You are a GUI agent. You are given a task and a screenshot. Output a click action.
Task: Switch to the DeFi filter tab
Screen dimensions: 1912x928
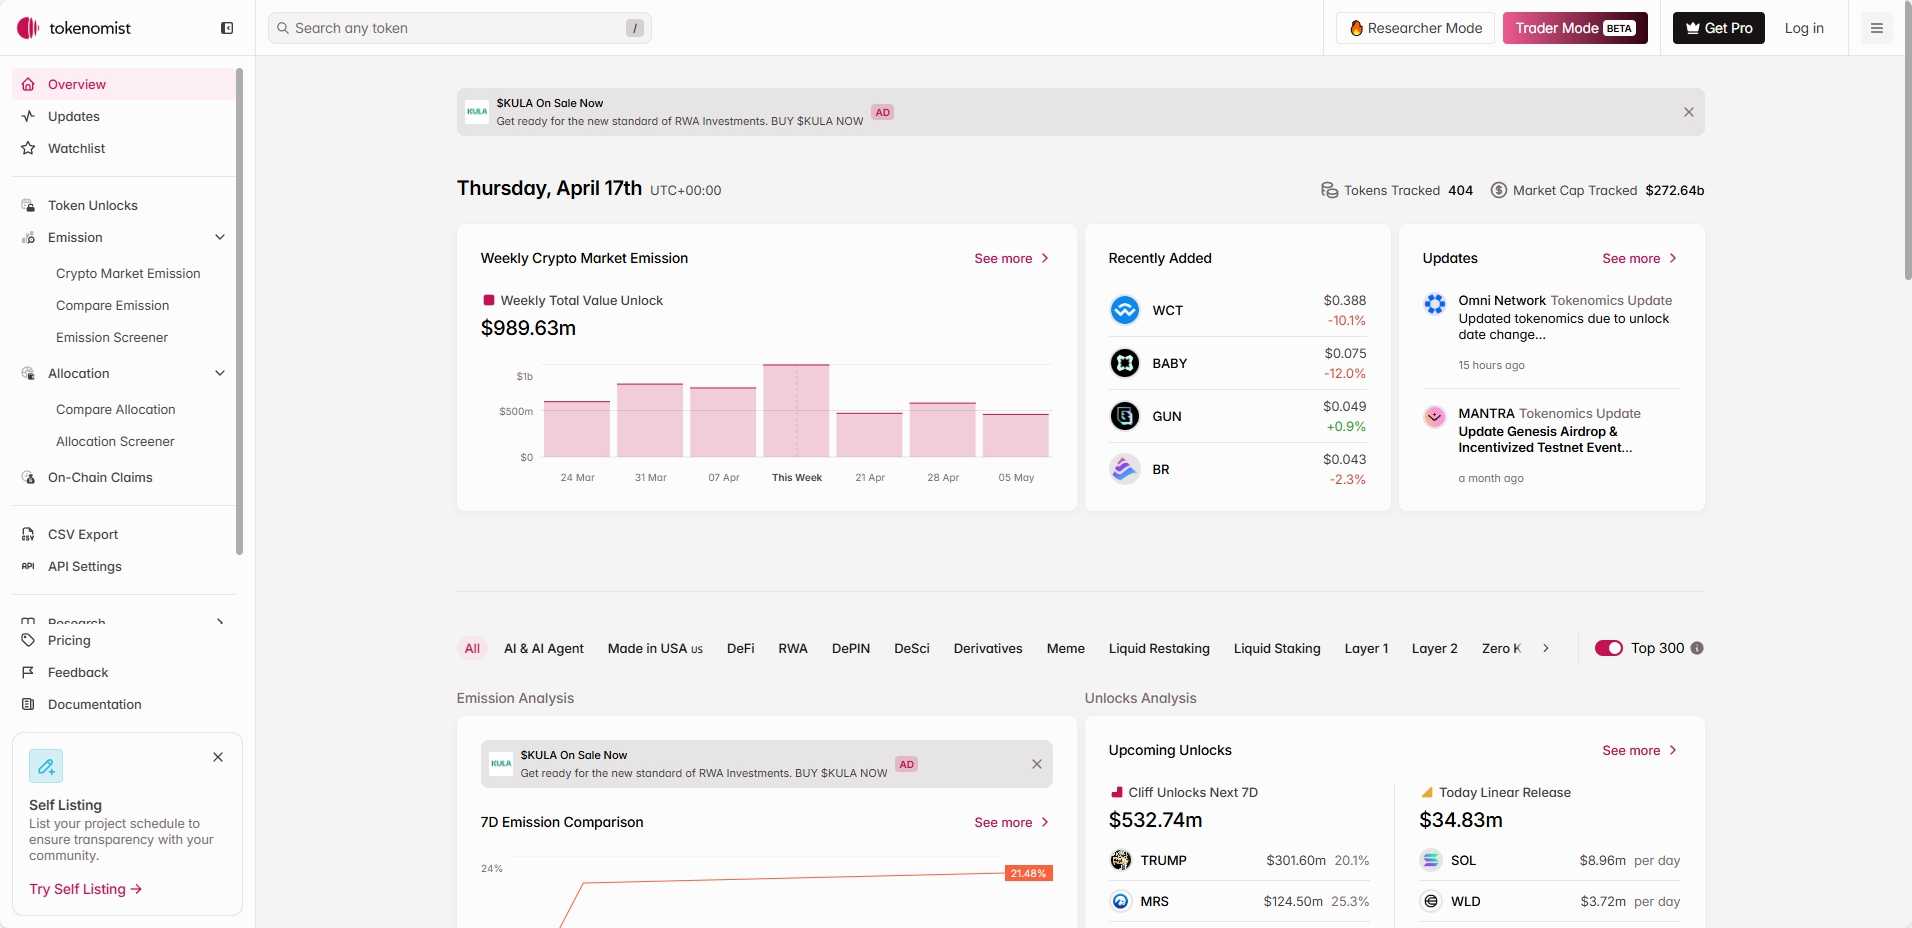pos(740,648)
